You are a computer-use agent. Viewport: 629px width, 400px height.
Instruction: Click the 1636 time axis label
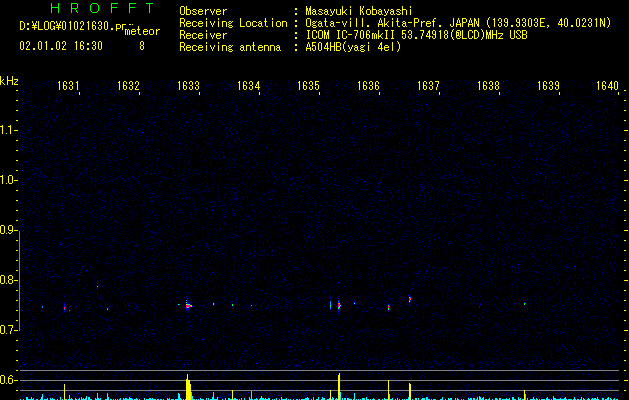click(368, 86)
